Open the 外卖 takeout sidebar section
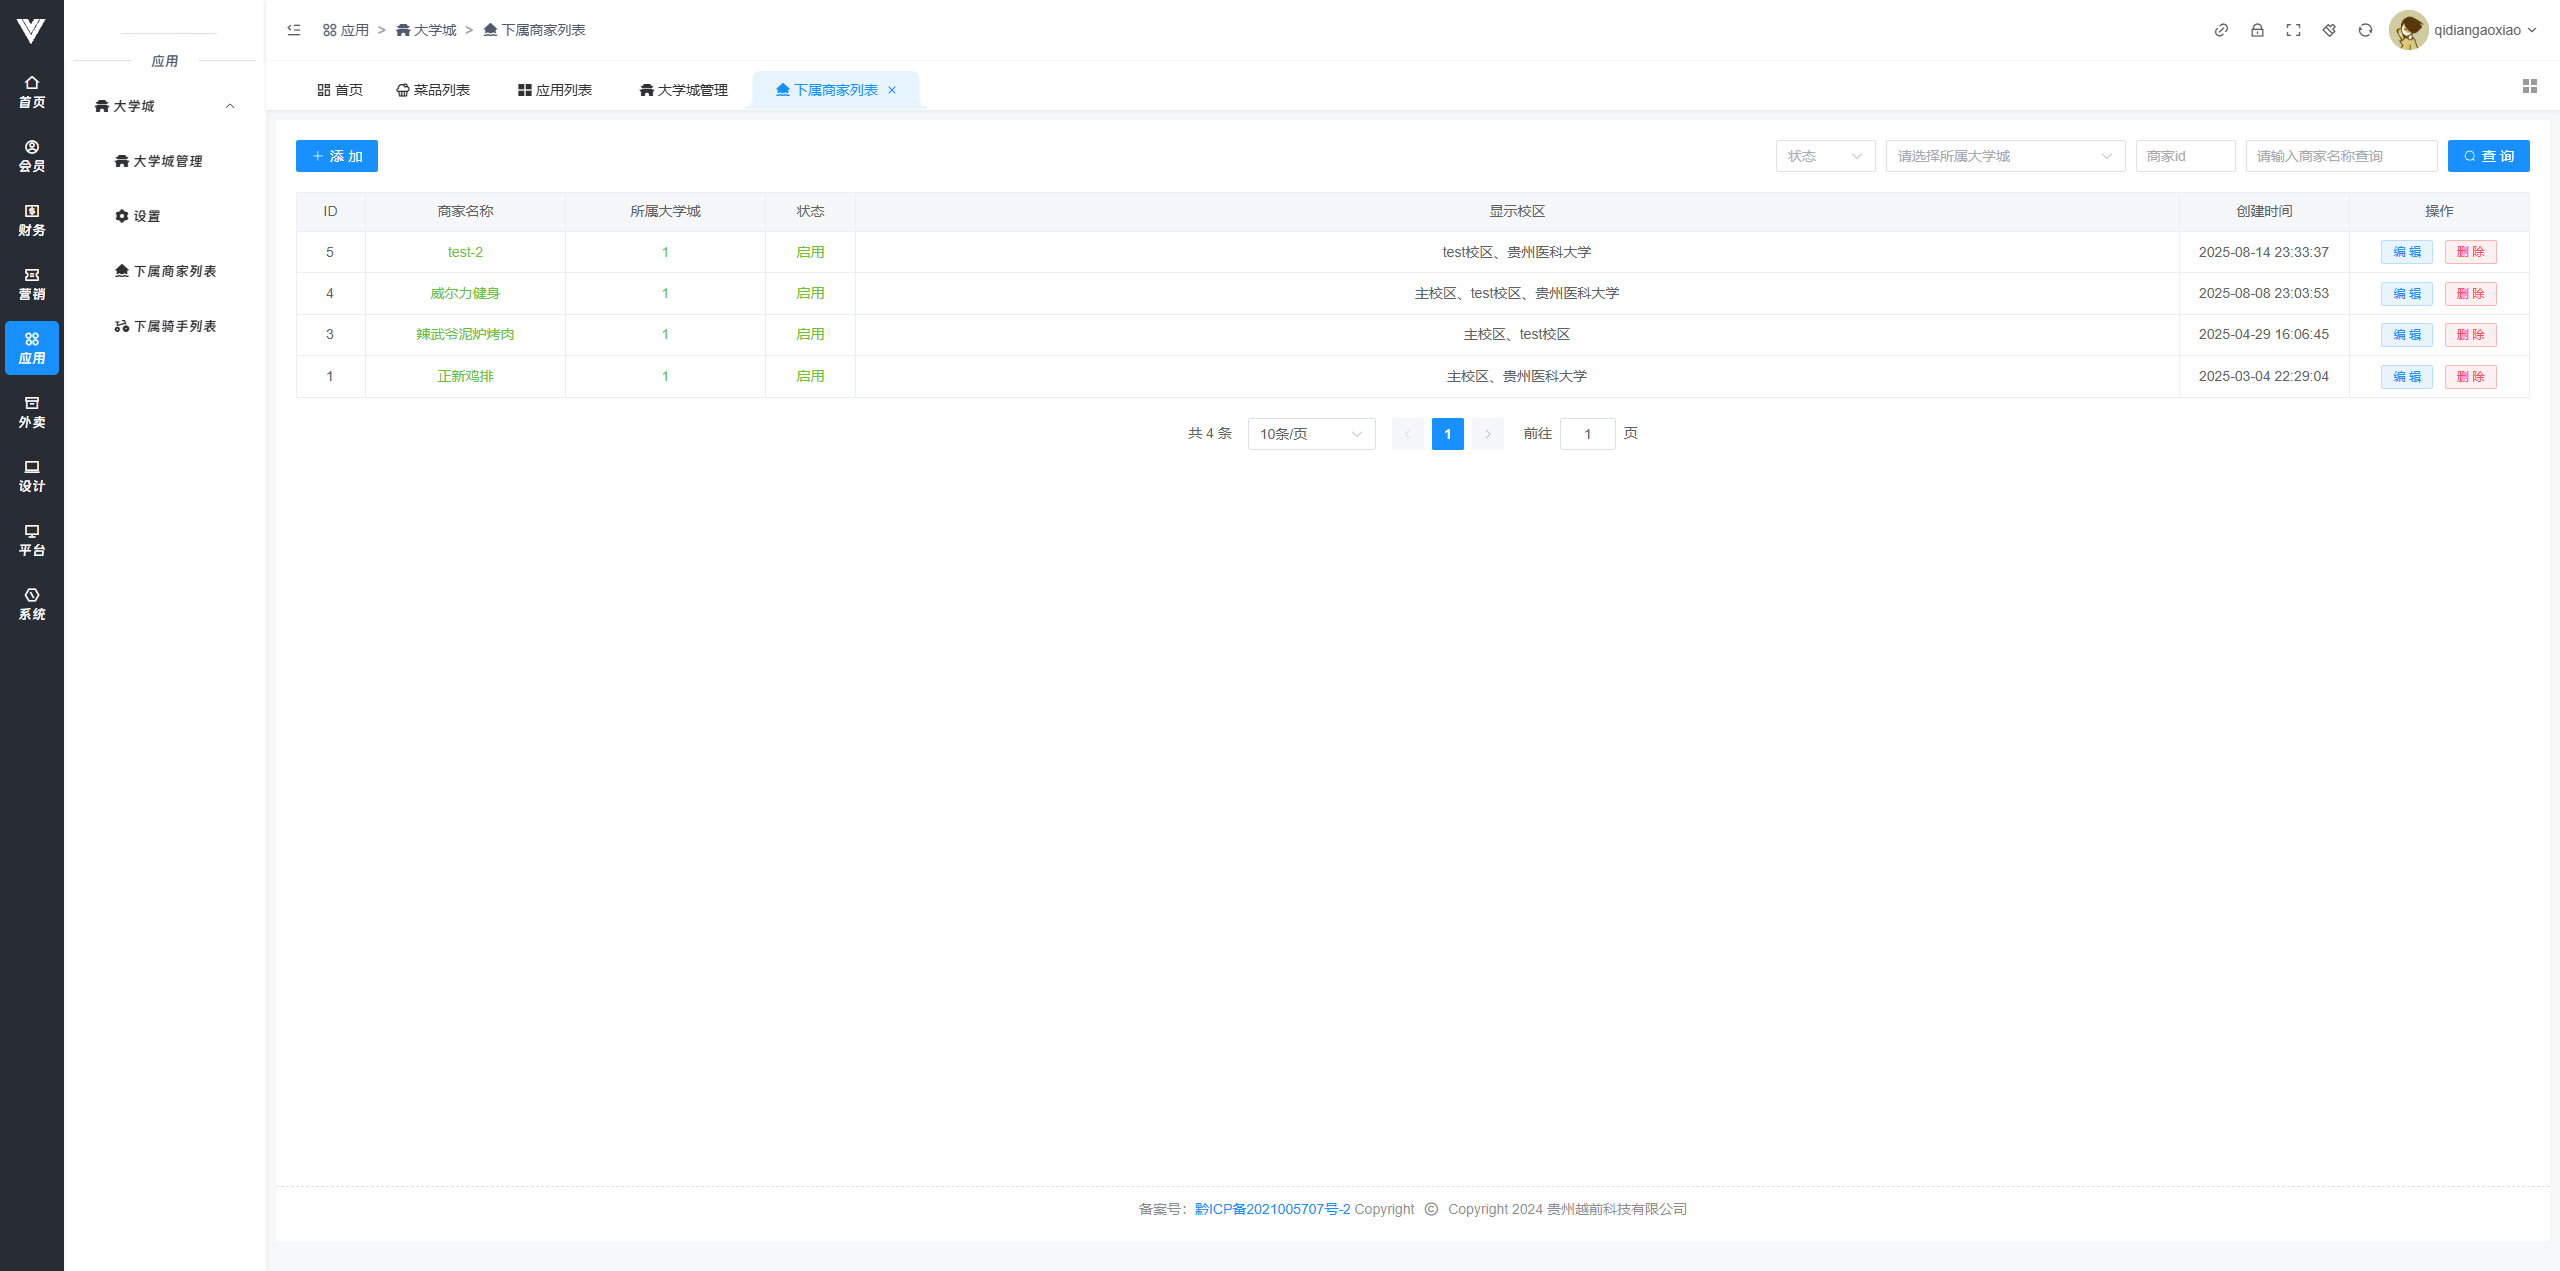 [x=32, y=412]
